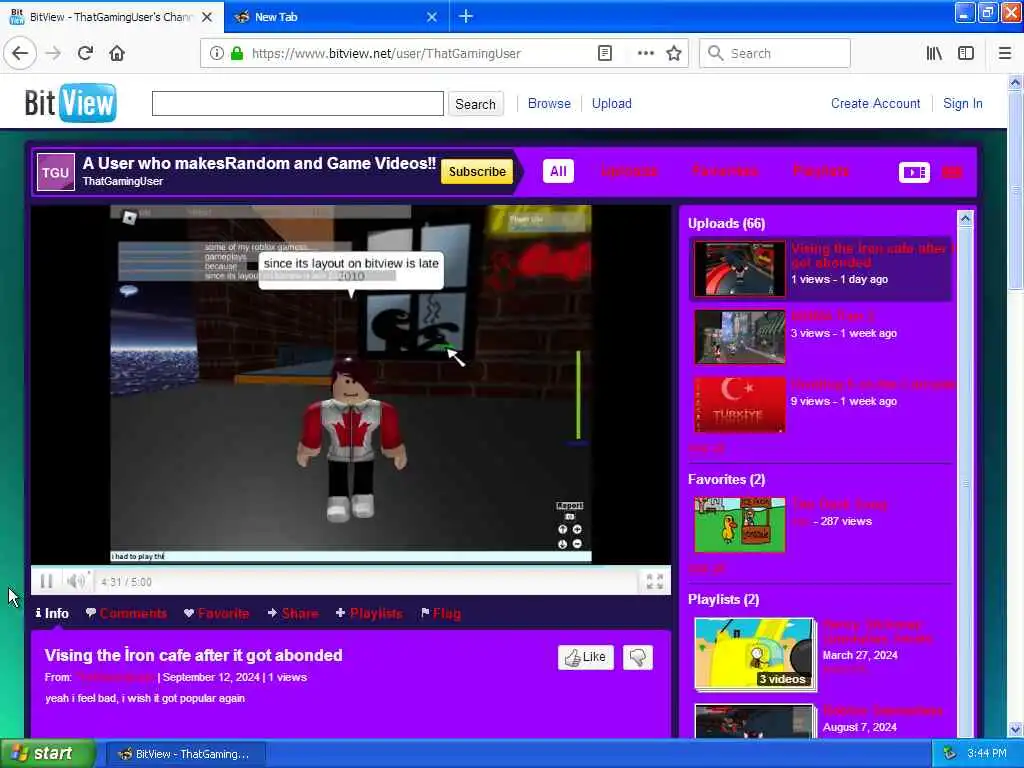Click the video player frame
The height and width of the screenshot is (768, 1024).
coord(351,384)
